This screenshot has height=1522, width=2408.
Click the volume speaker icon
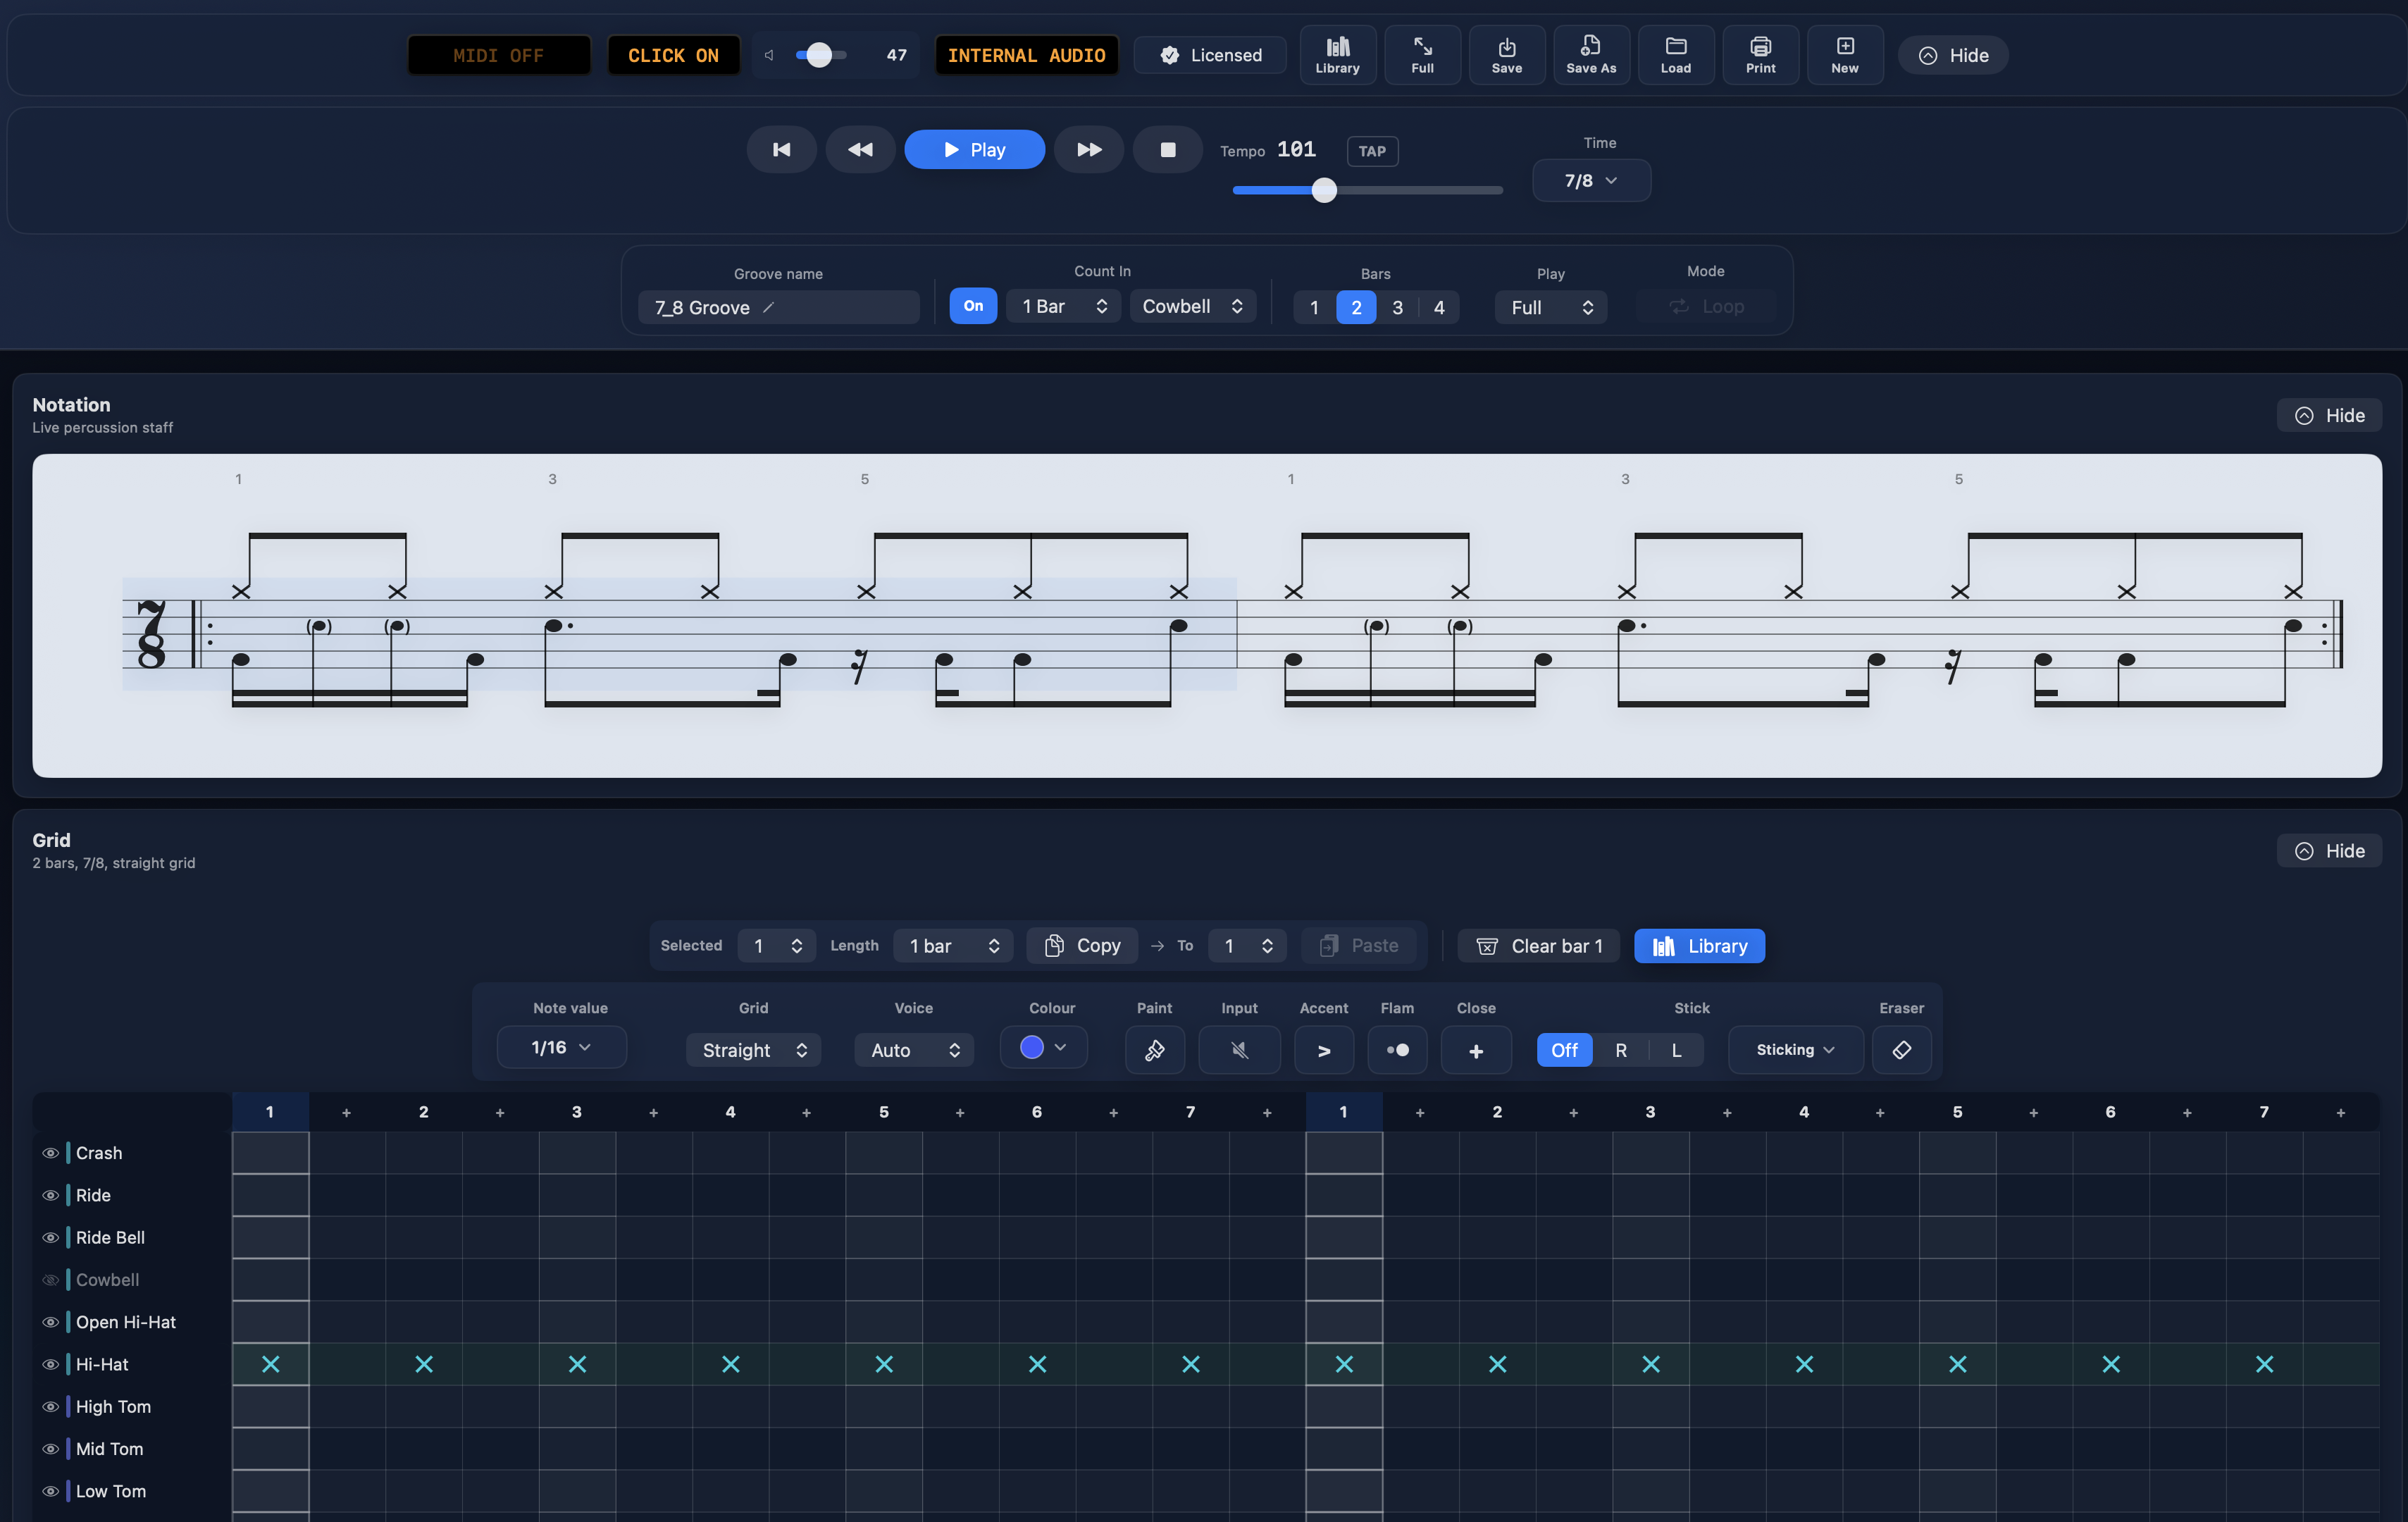769,56
